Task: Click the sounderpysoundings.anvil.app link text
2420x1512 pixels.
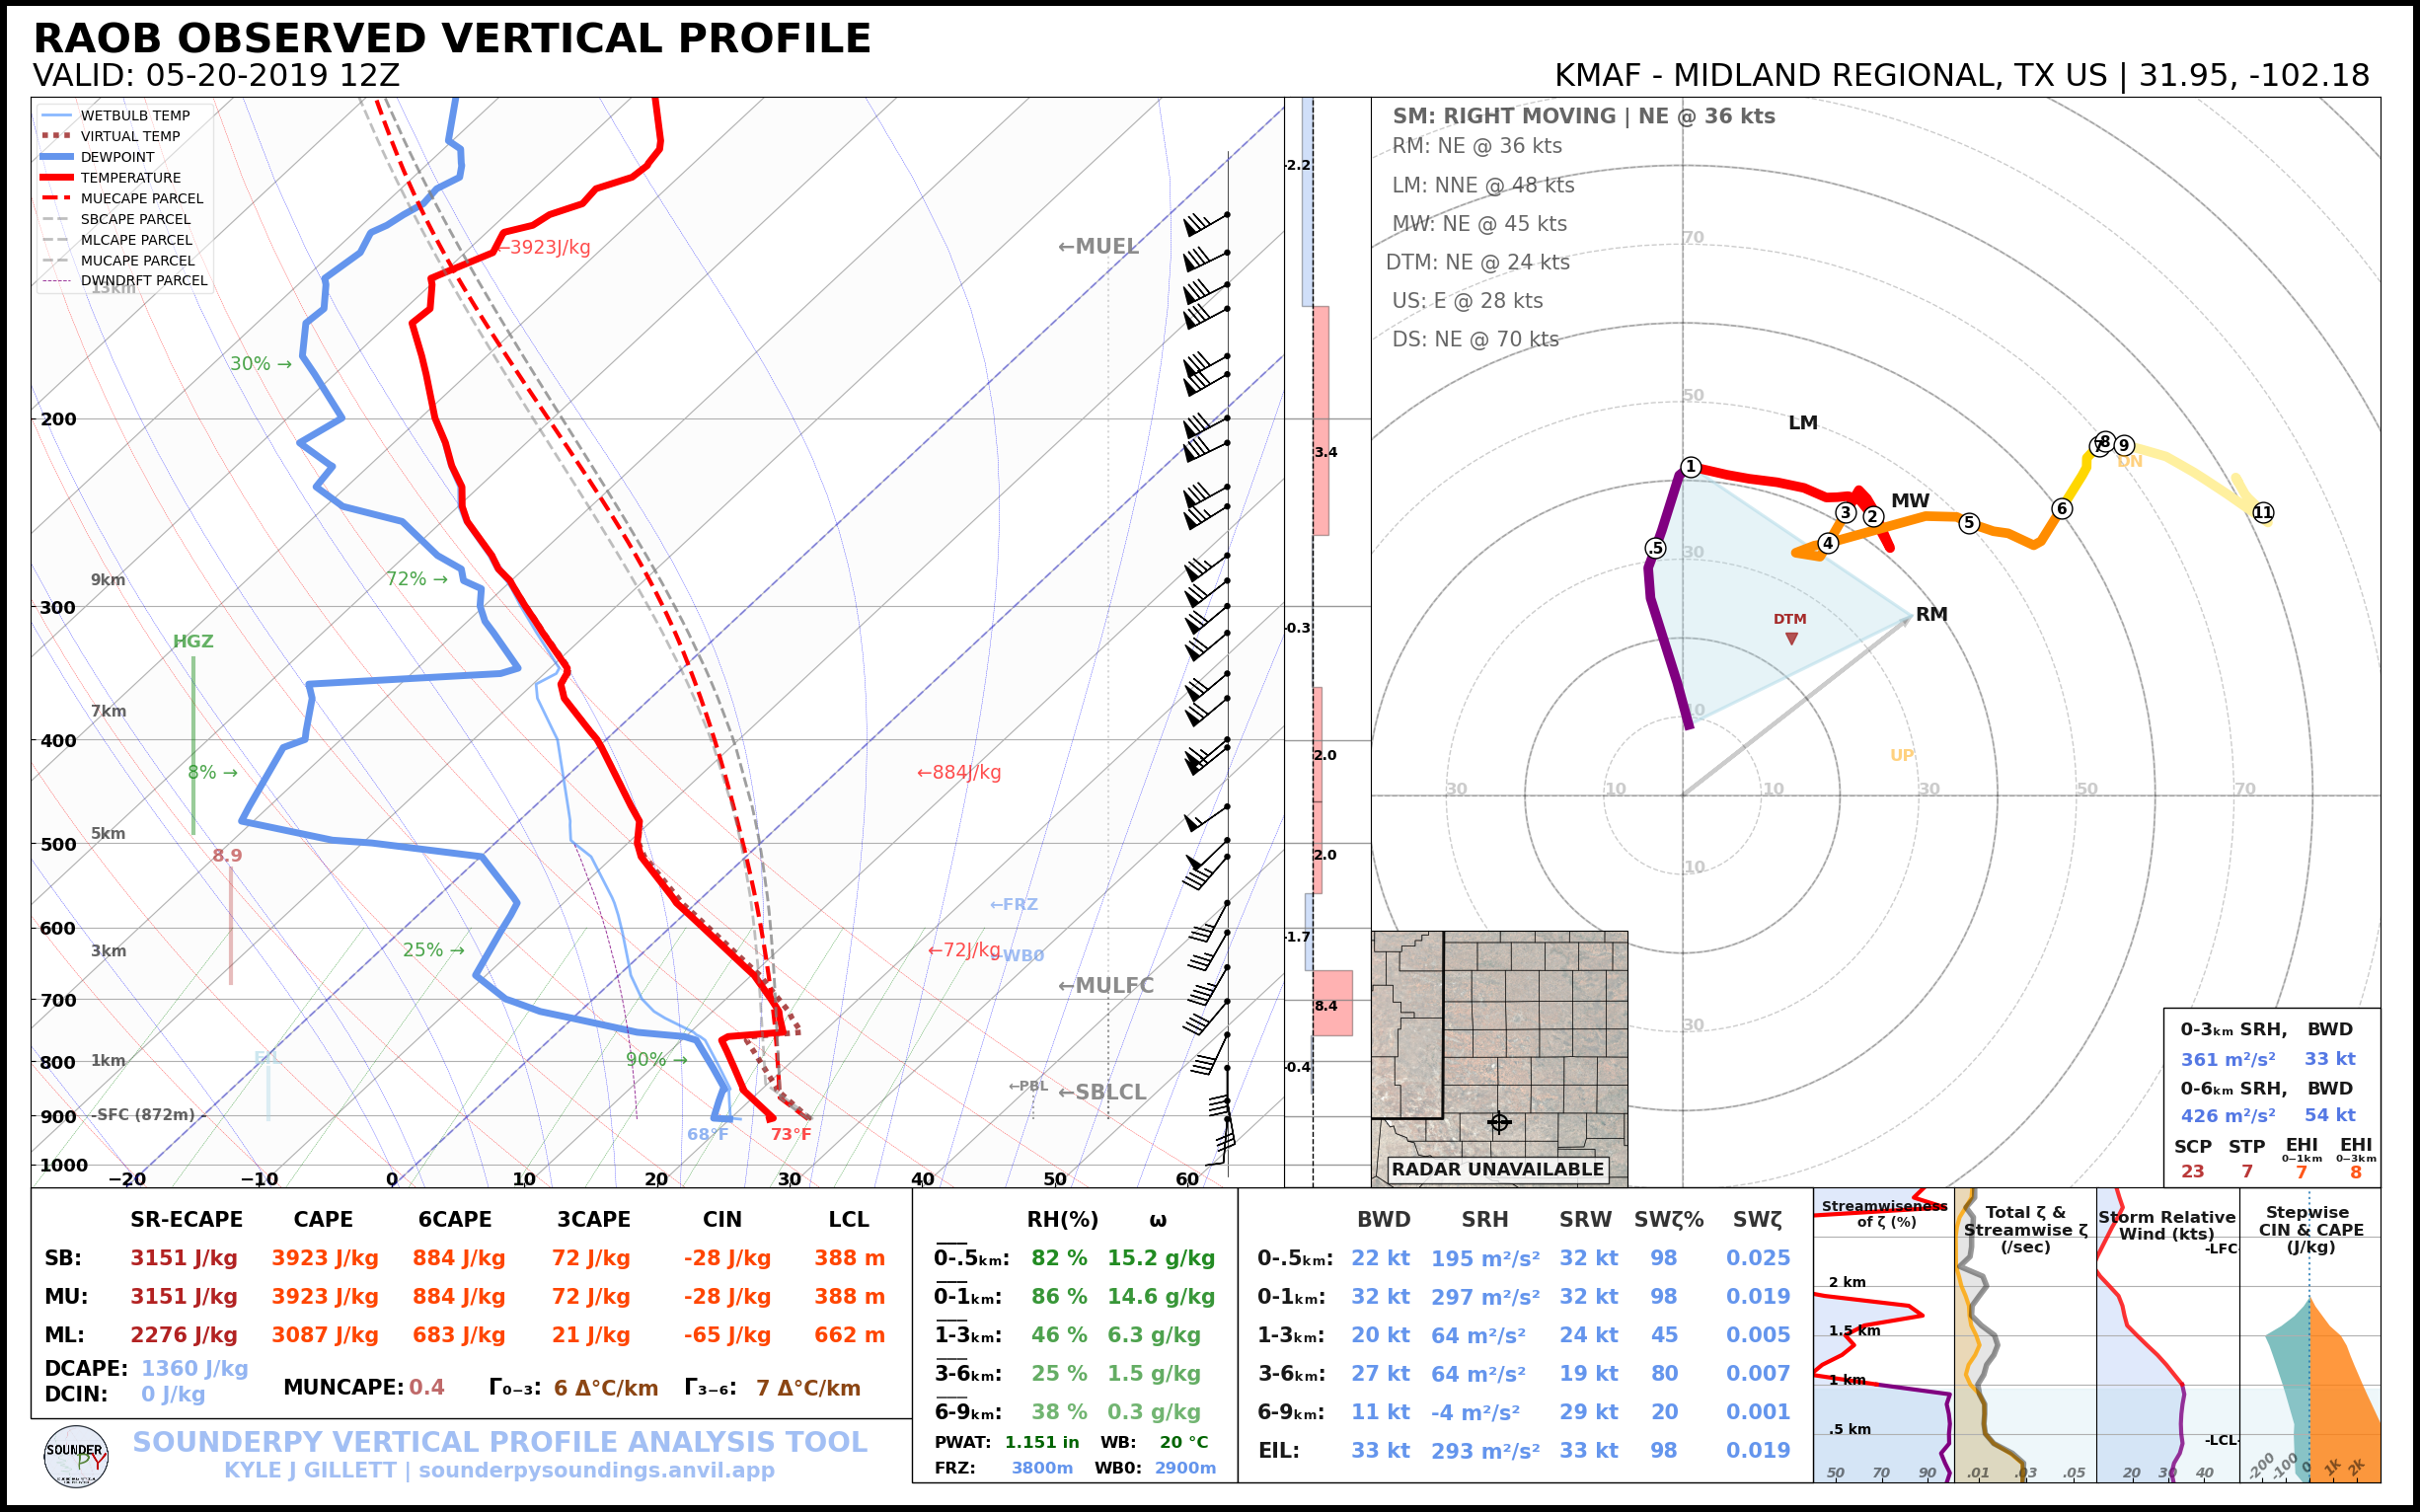Action: tap(596, 1470)
